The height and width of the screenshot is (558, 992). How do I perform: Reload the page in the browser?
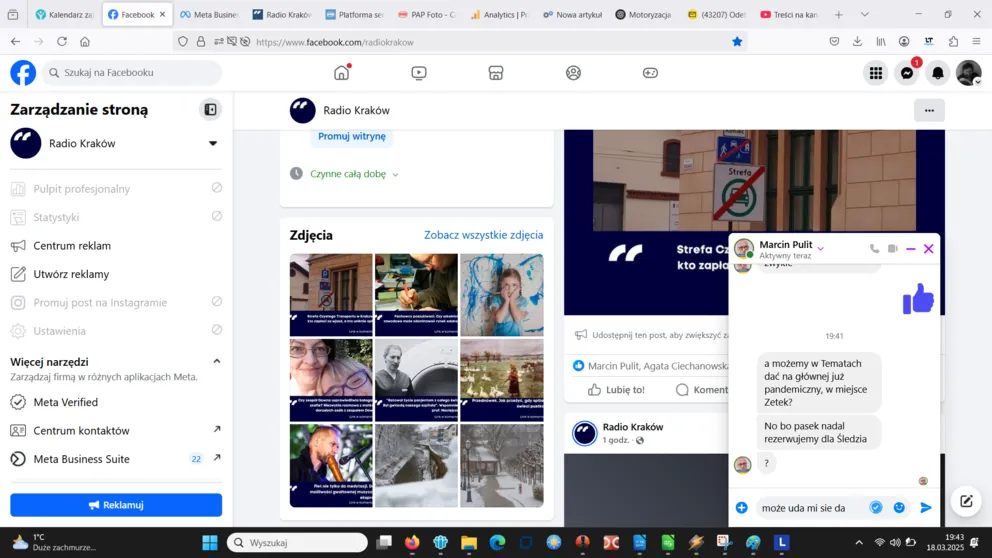coord(61,42)
